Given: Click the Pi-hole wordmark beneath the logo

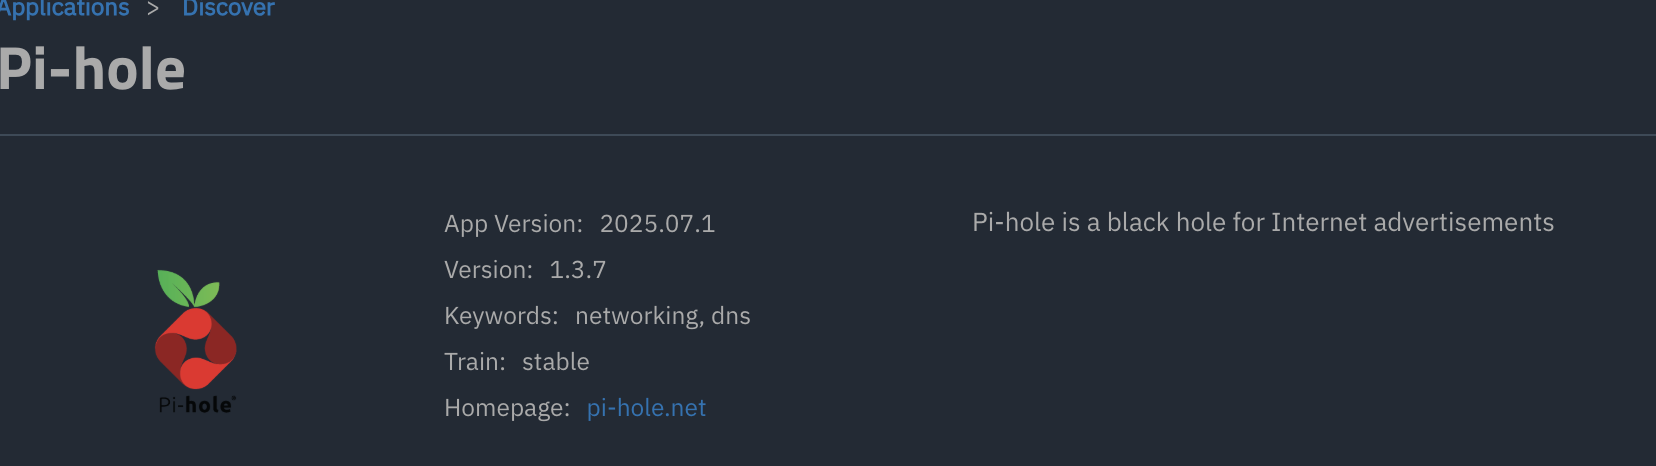Looking at the screenshot, I should click(x=196, y=405).
